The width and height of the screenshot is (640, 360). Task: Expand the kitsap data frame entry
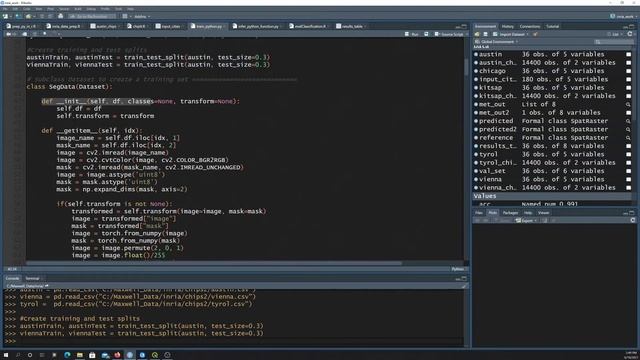tap(476, 88)
